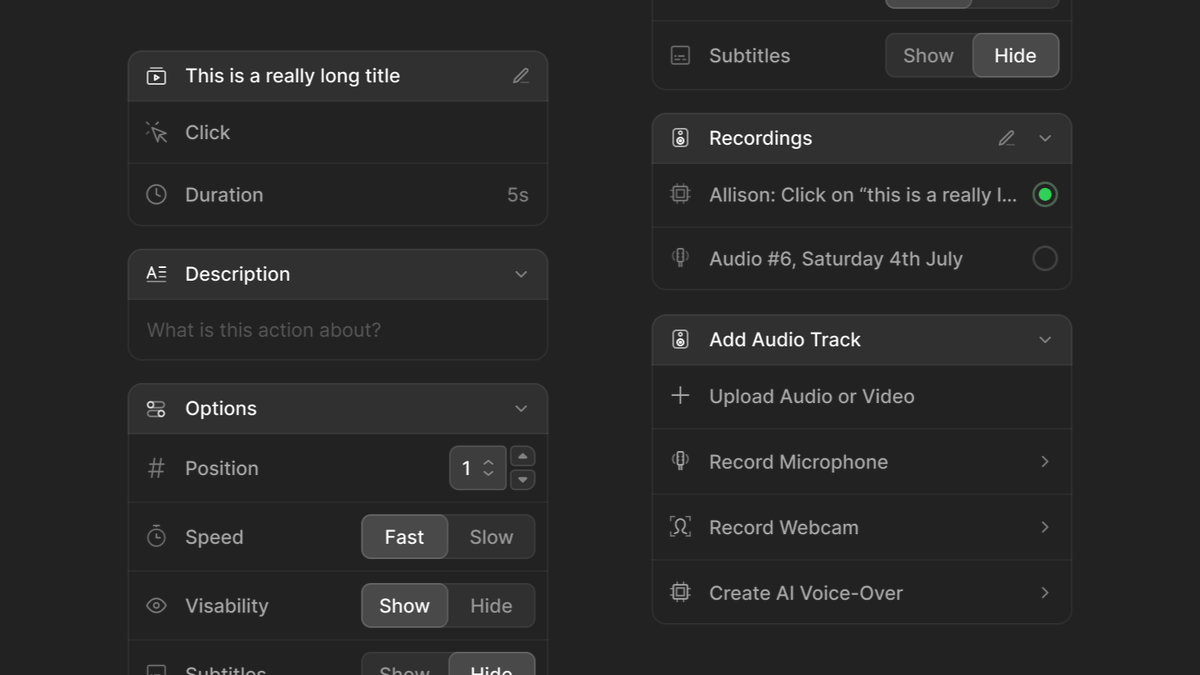Open the Record Webcam submenu arrow
The image size is (1200, 675).
1045,527
